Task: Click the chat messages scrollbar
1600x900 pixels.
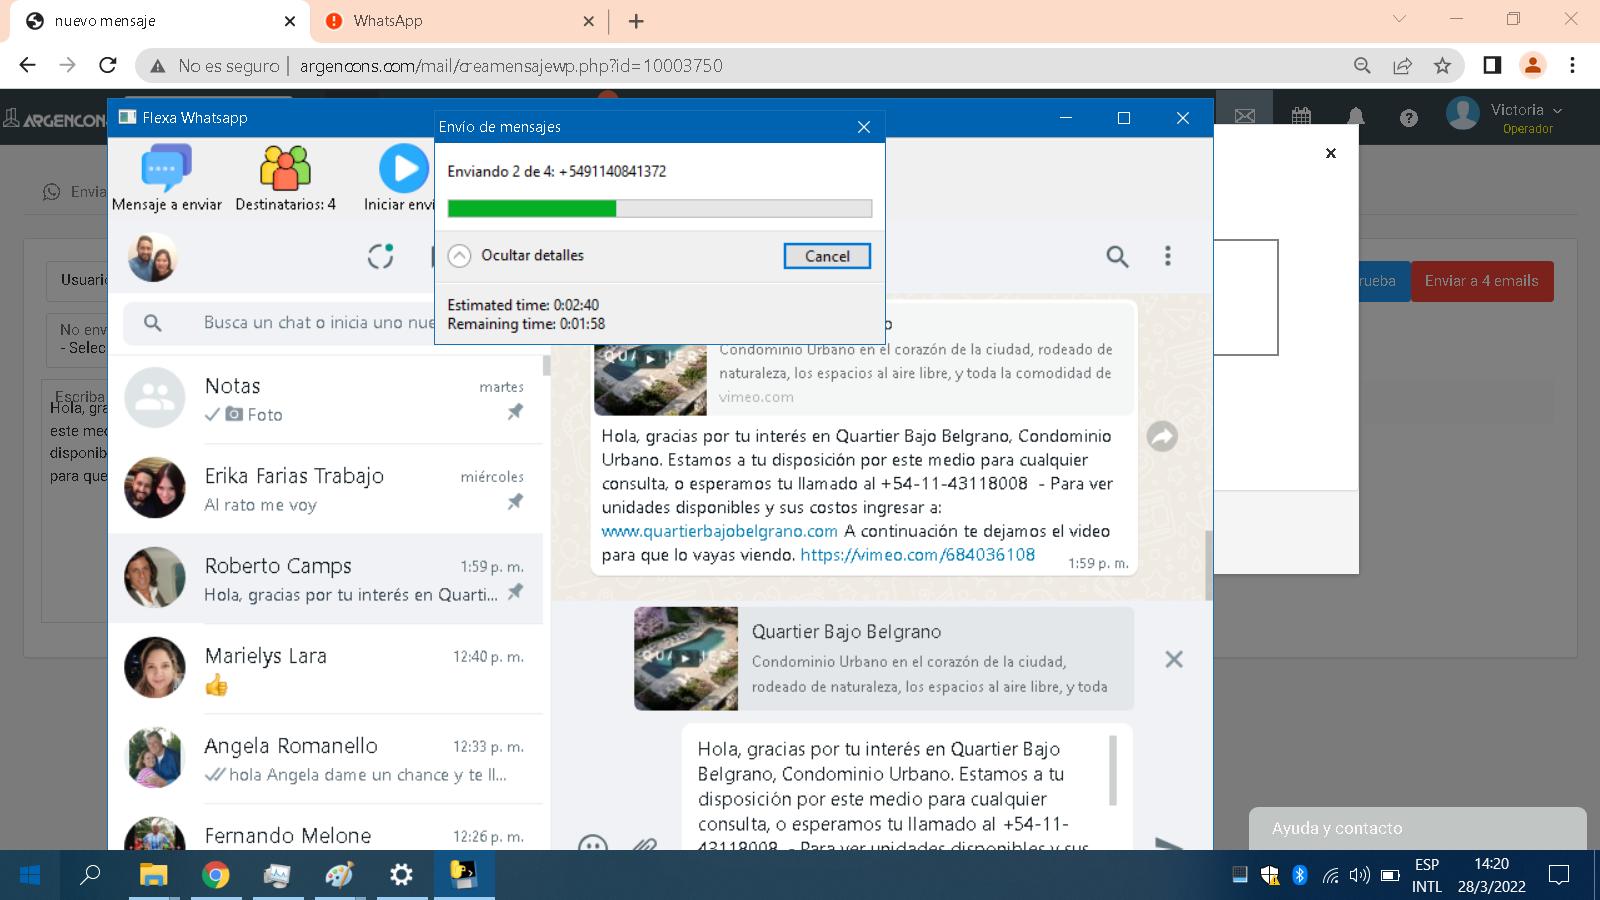Action: click(1209, 565)
